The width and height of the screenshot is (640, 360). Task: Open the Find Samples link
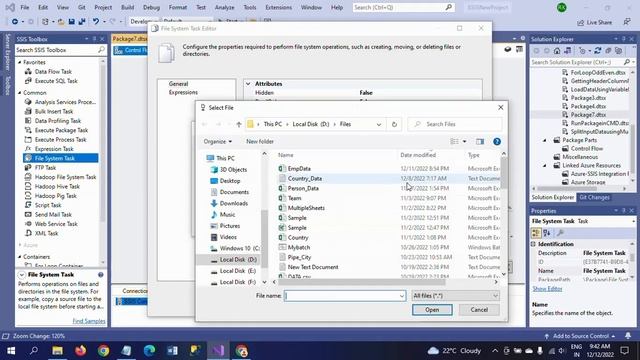coord(89,321)
